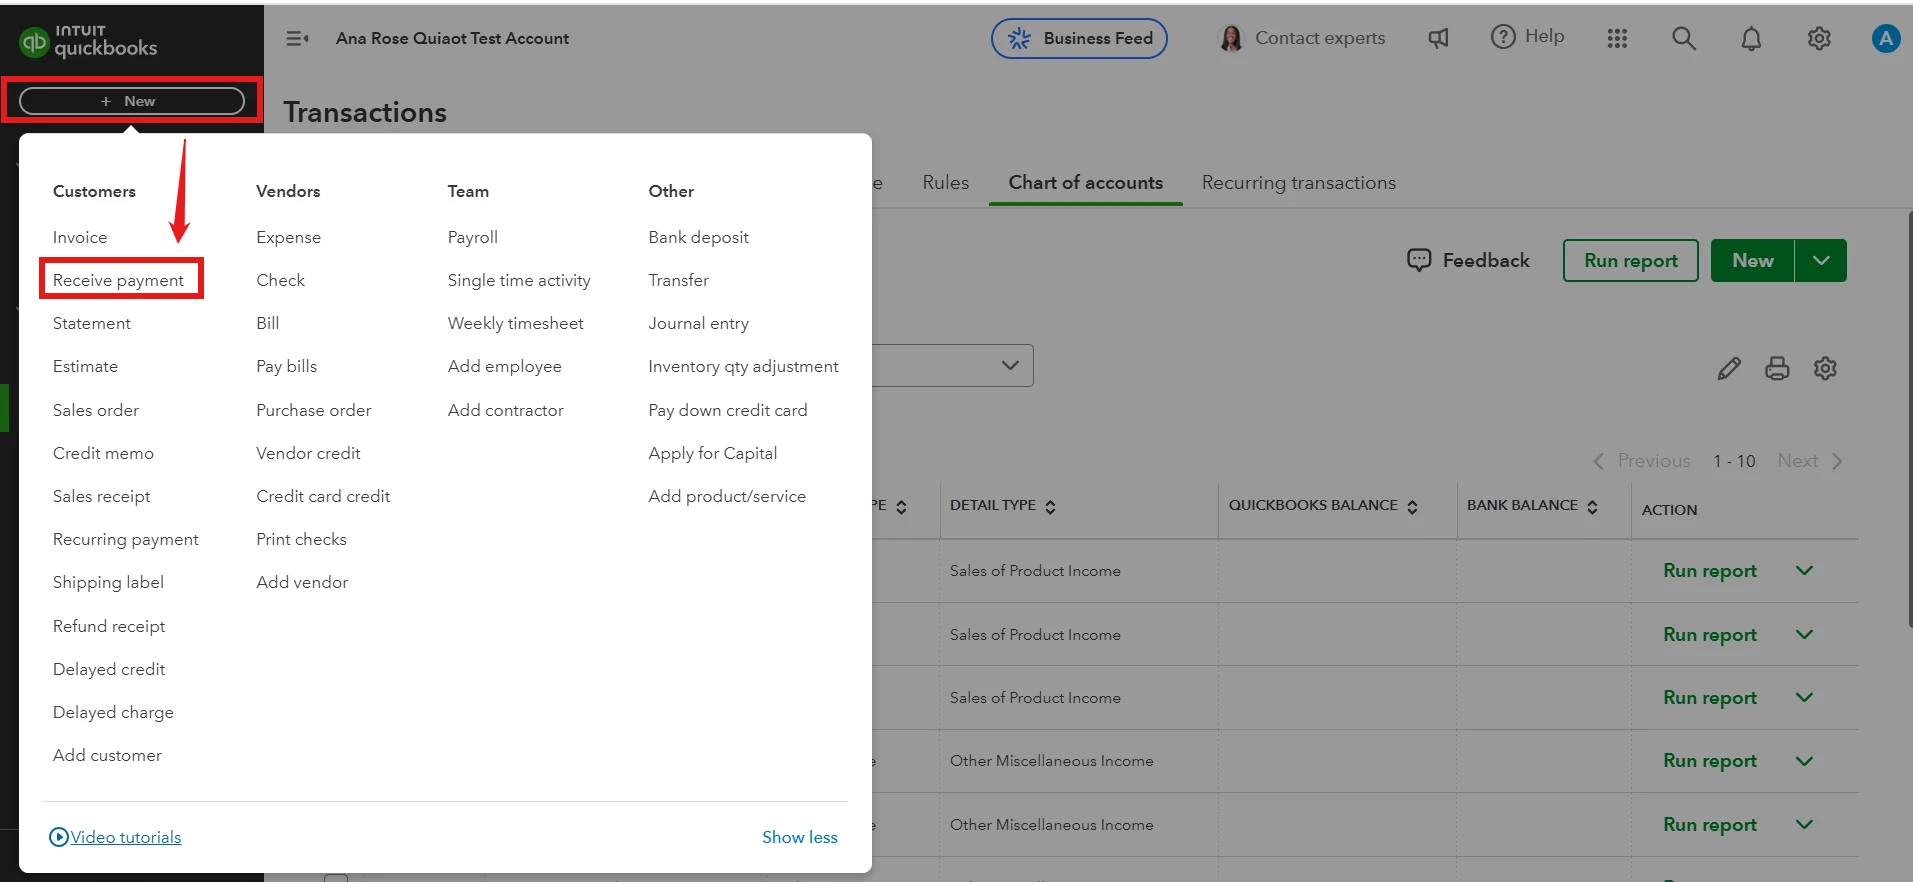This screenshot has height=882, width=1913.
Task: Choose Sales receipt menu item
Action: coord(102,496)
